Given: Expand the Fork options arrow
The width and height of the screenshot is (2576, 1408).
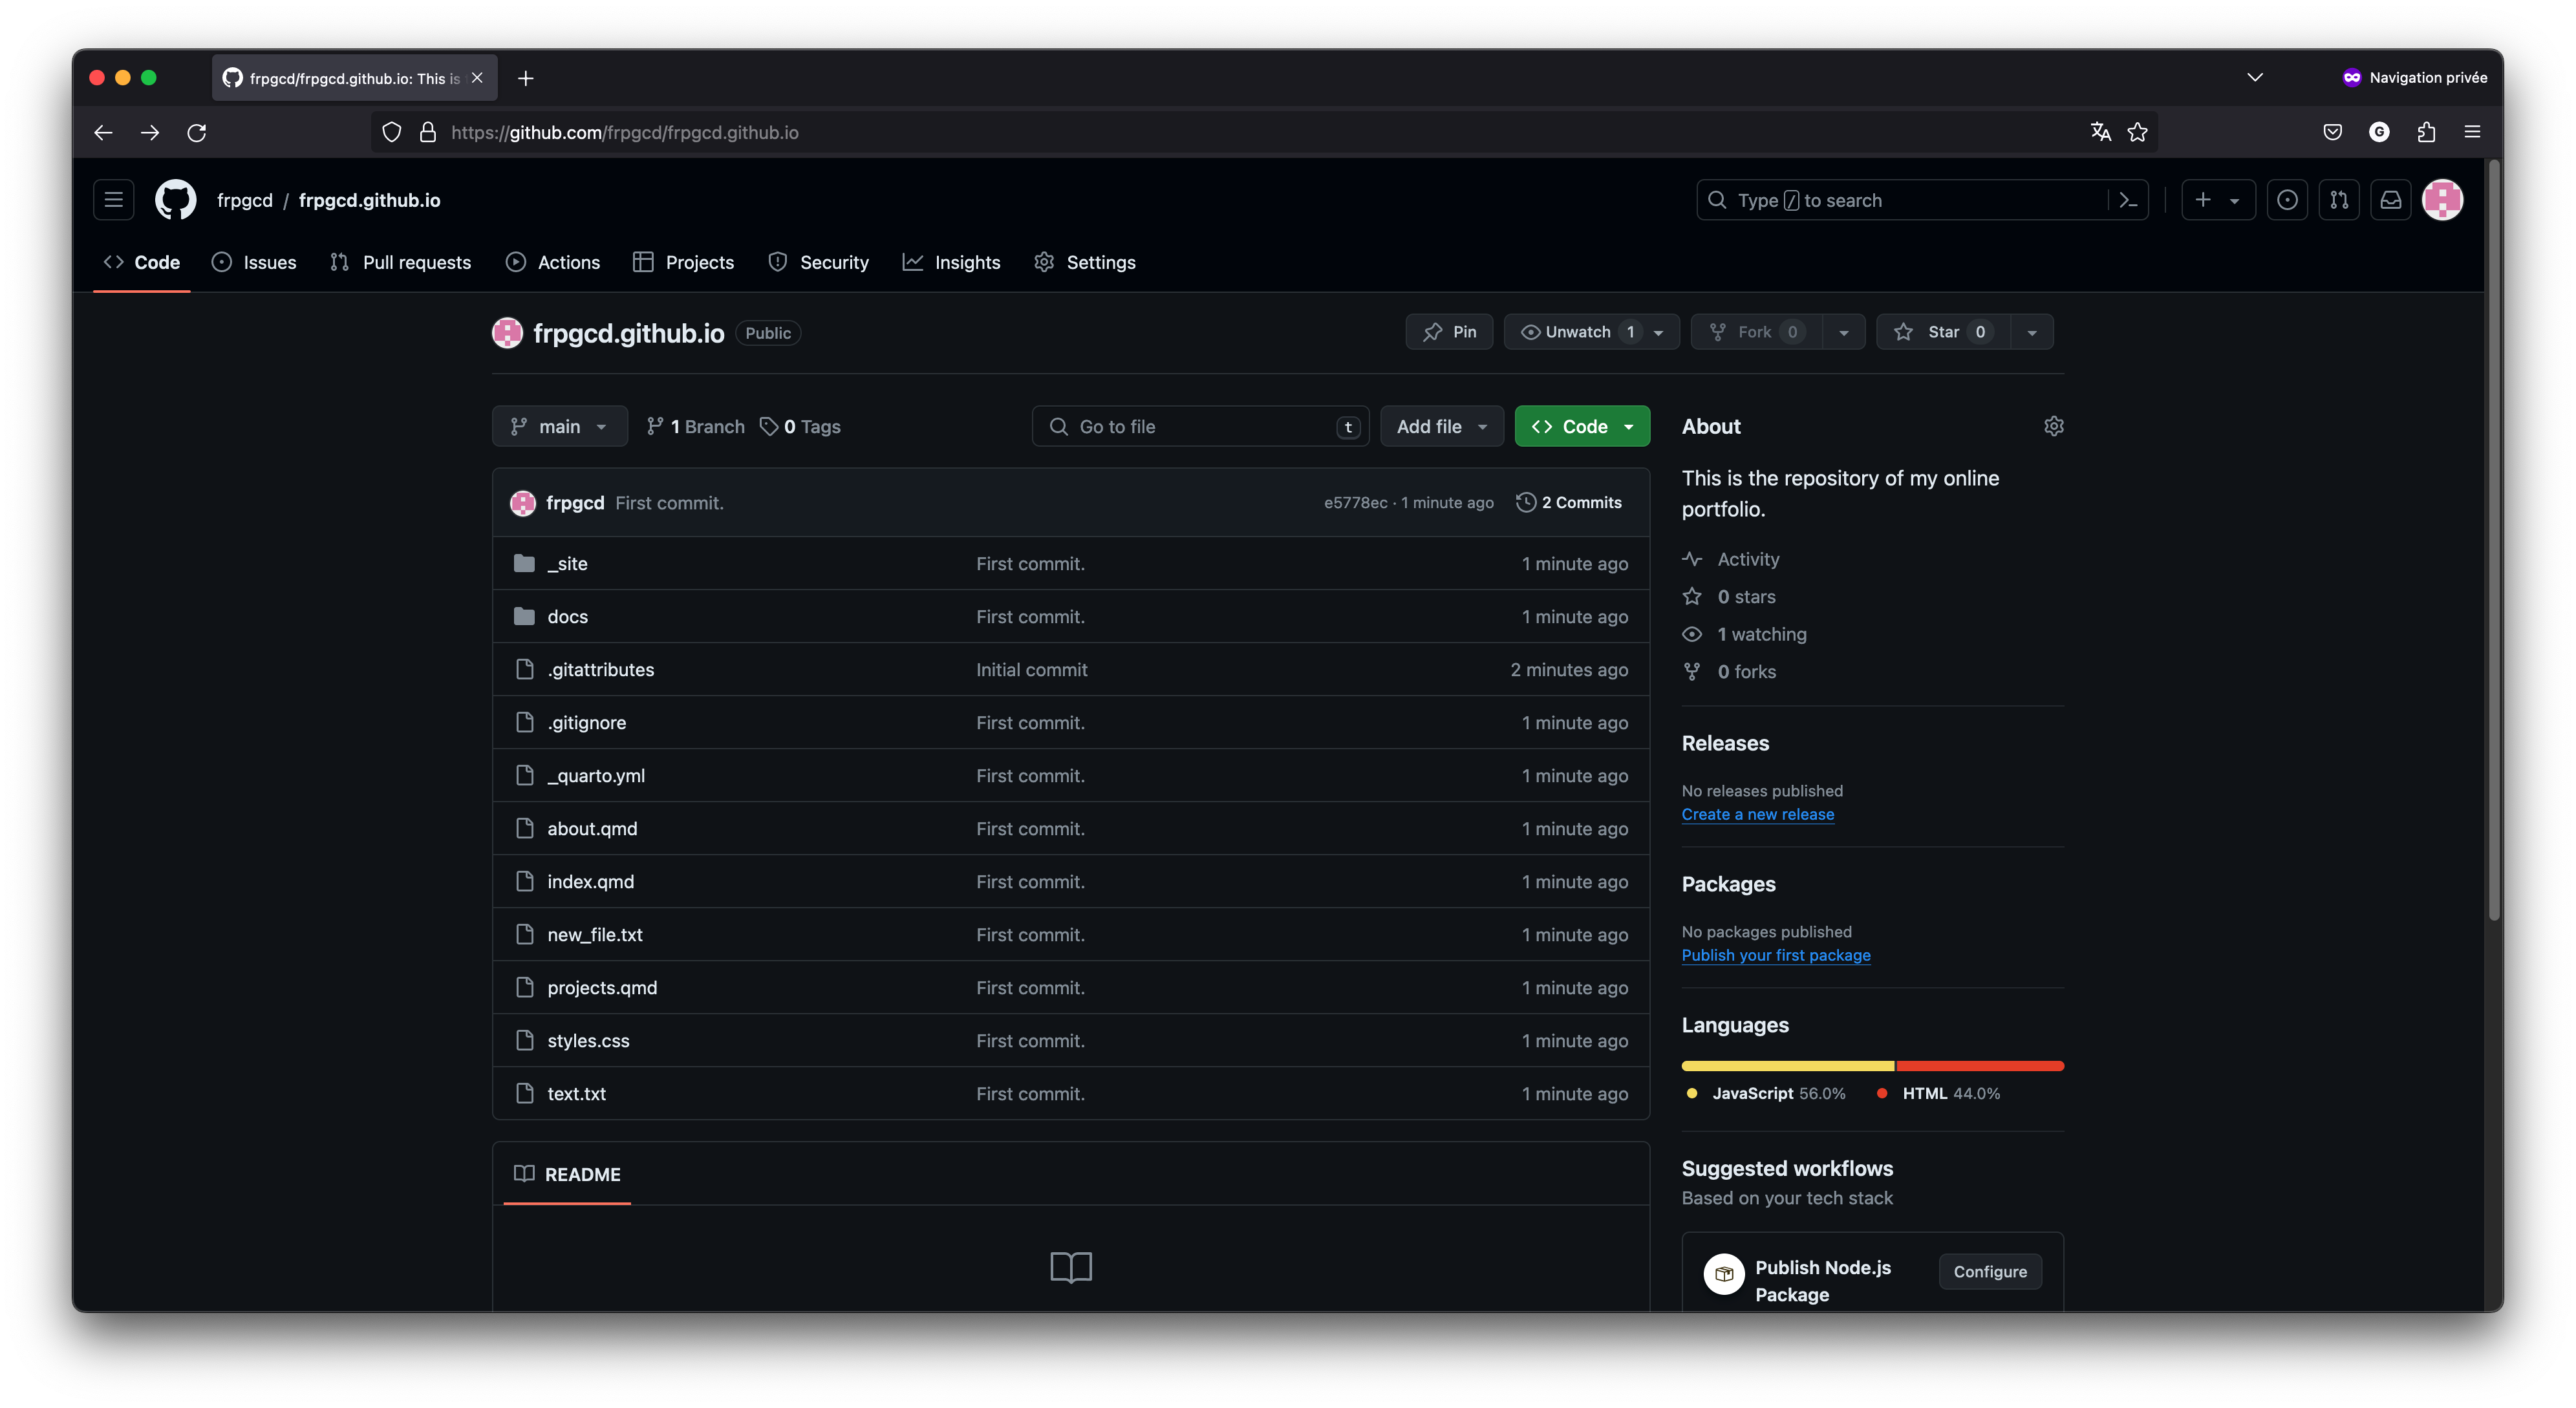Looking at the screenshot, I should (x=1844, y=332).
